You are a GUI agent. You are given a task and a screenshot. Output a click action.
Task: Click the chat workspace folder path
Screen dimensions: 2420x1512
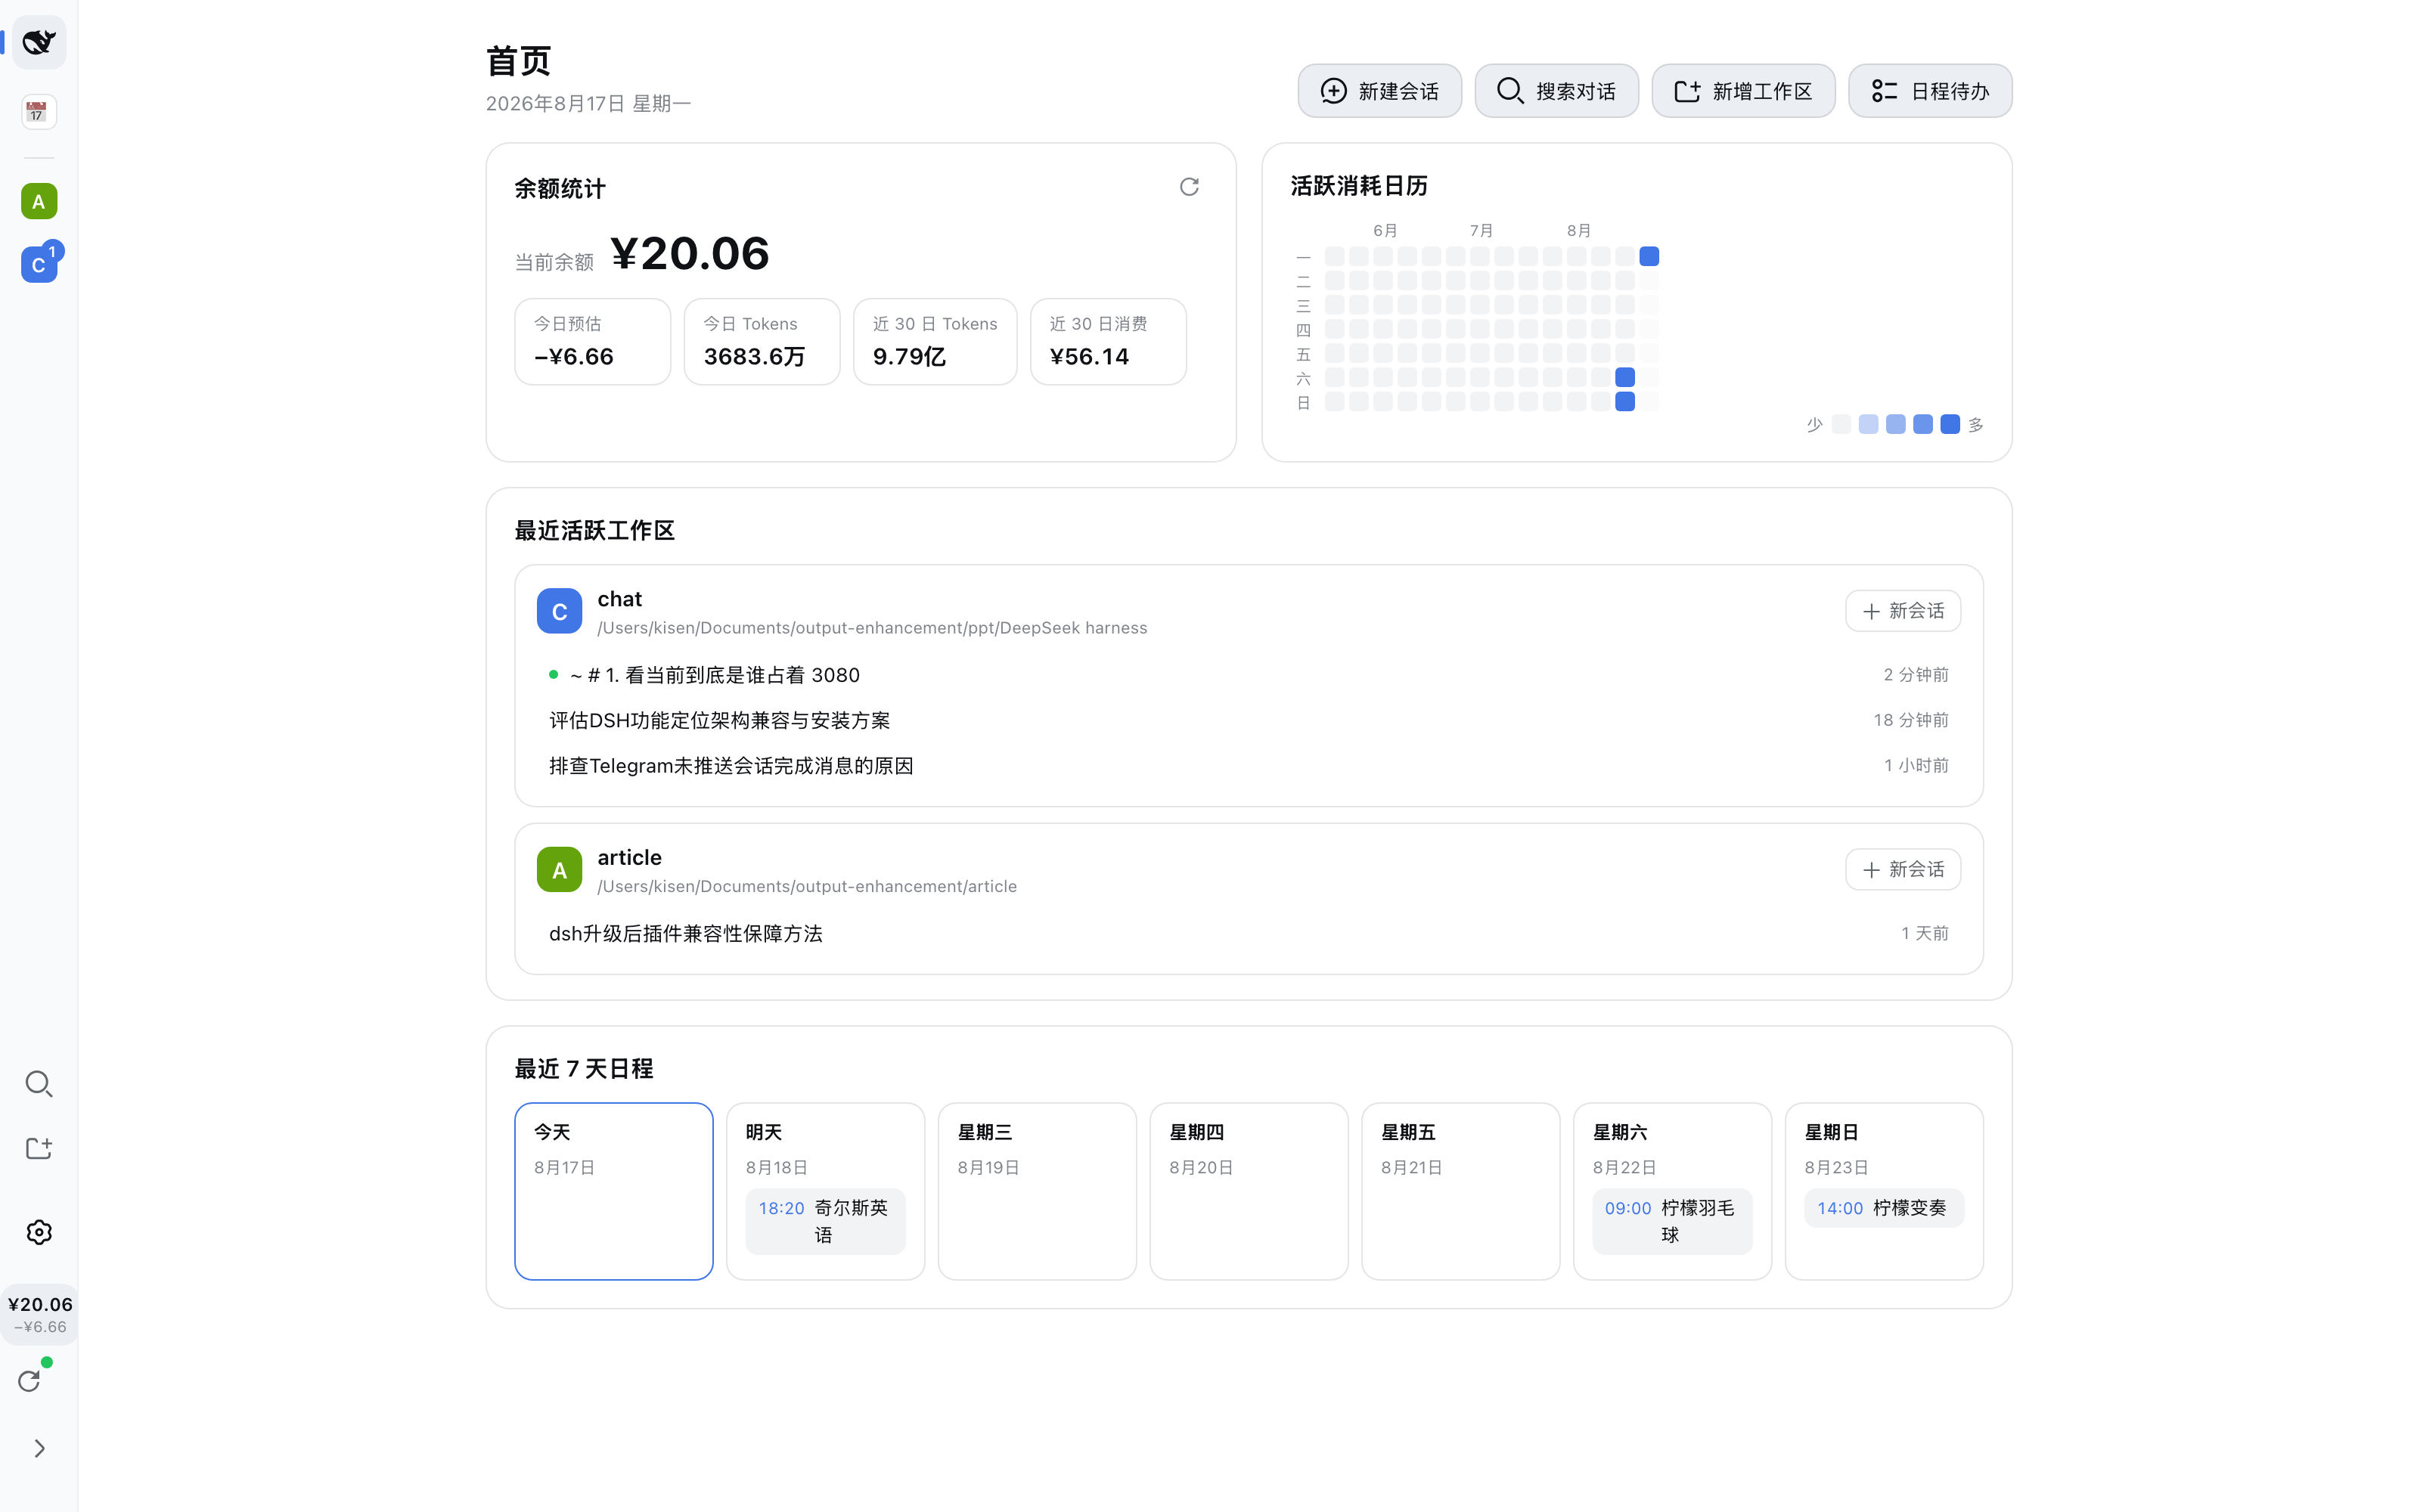tap(872, 628)
